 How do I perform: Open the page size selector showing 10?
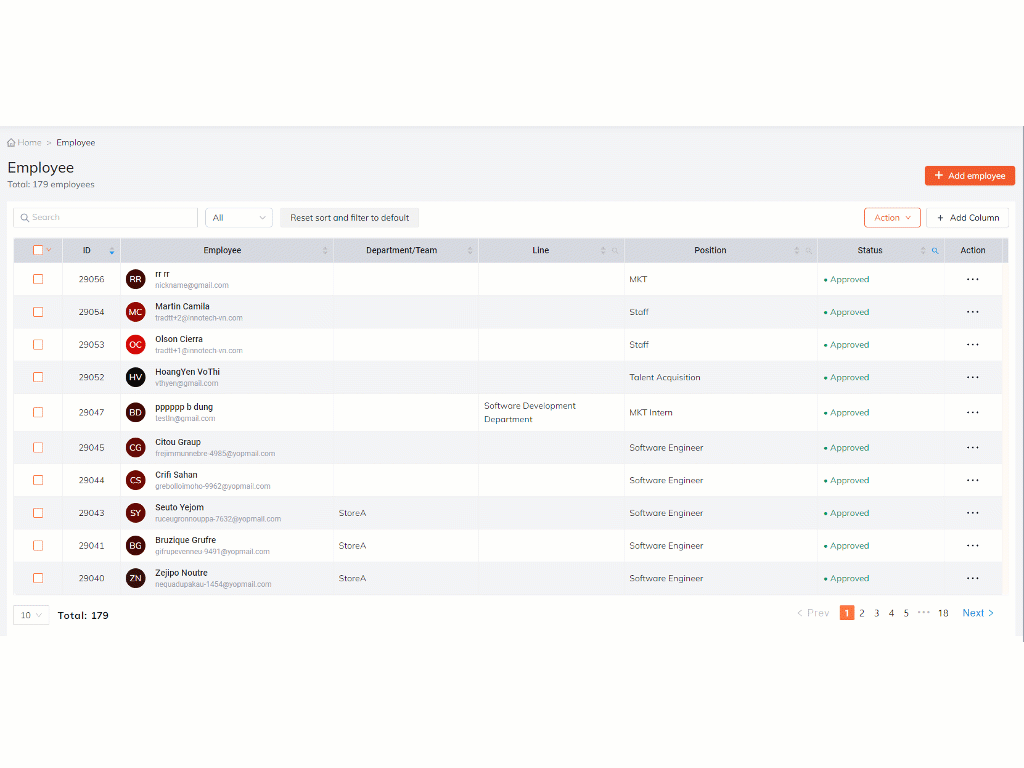pos(30,615)
